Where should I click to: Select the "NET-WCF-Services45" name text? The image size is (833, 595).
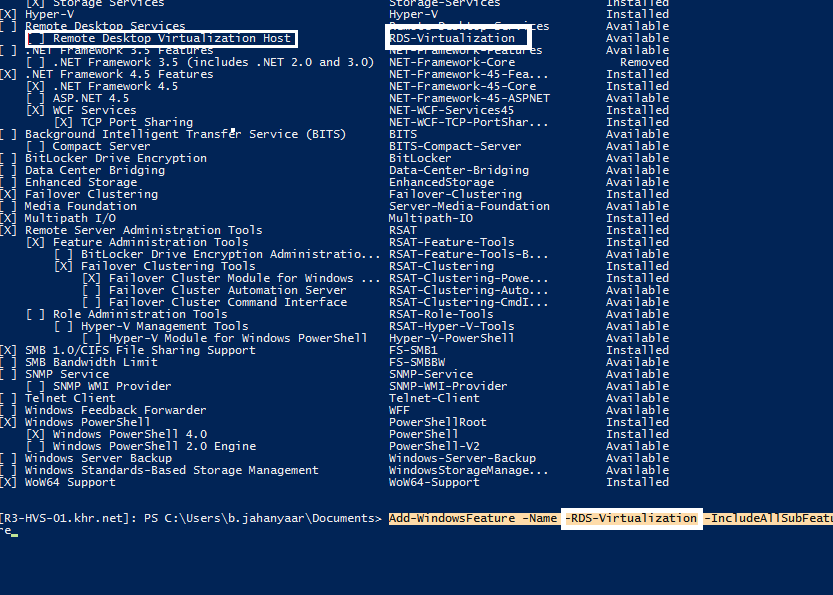tap(452, 110)
